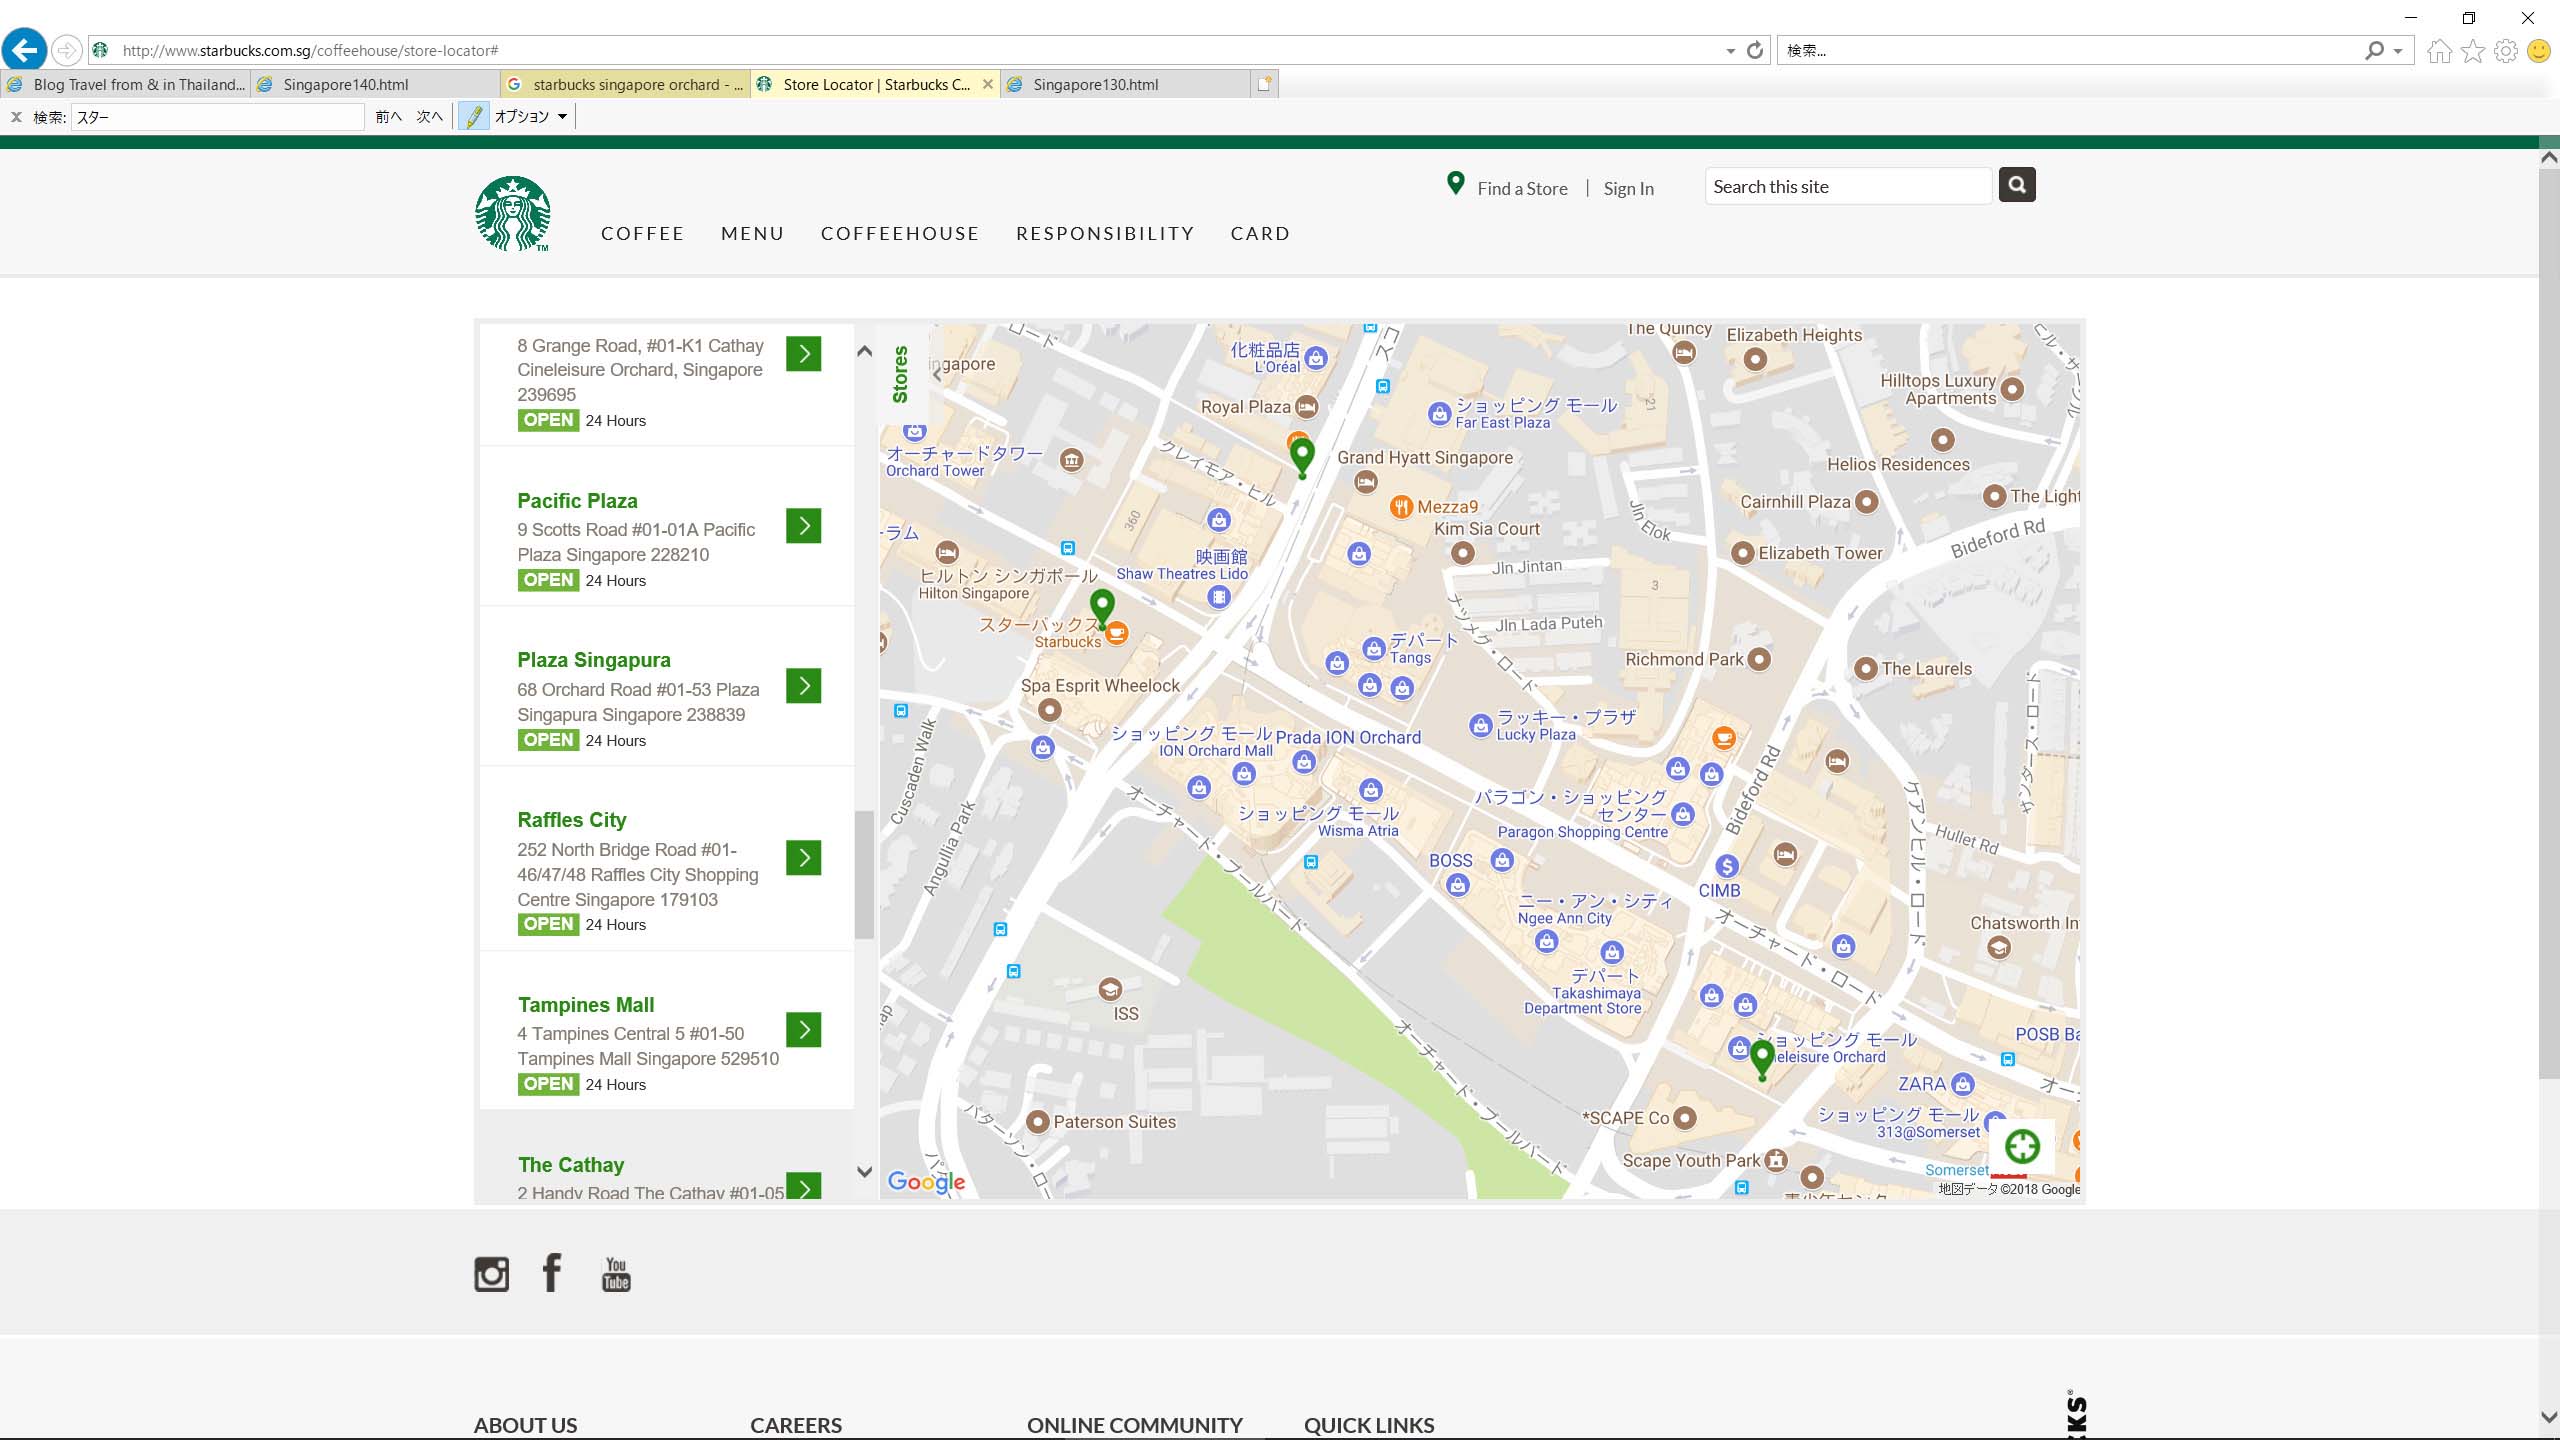Click the Tampines Mall store name
Image resolution: width=2560 pixels, height=1440 pixels.
[586, 1005]
